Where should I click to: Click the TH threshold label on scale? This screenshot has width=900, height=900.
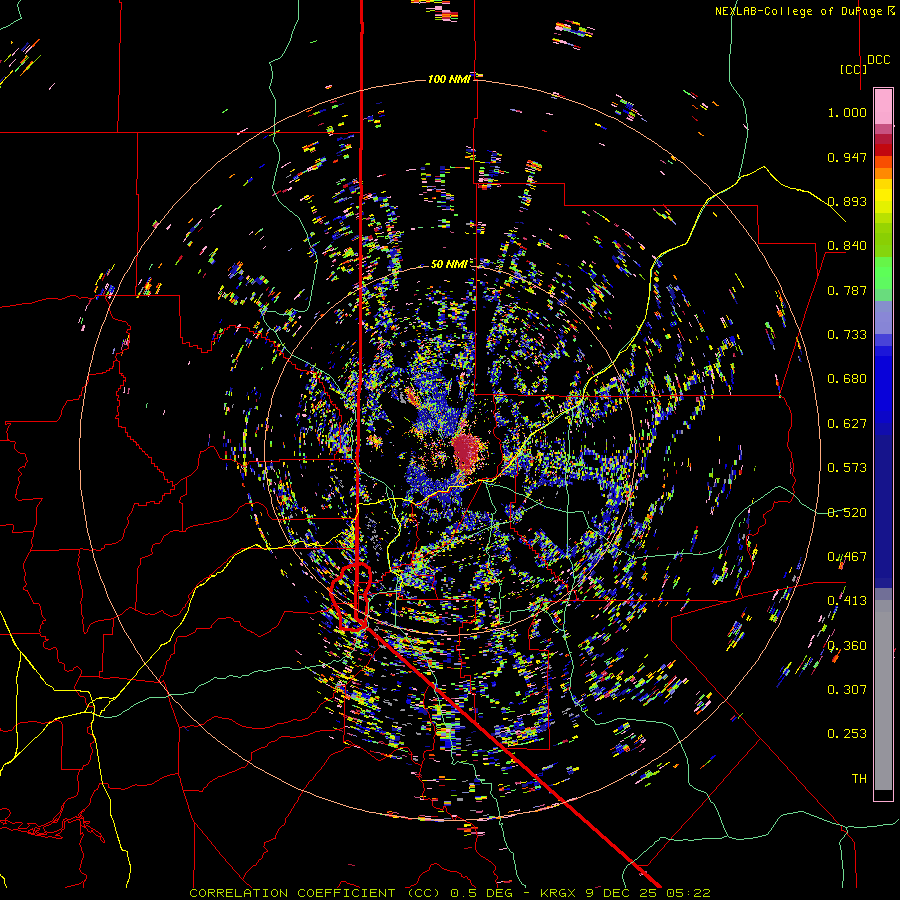coord(859,779)
